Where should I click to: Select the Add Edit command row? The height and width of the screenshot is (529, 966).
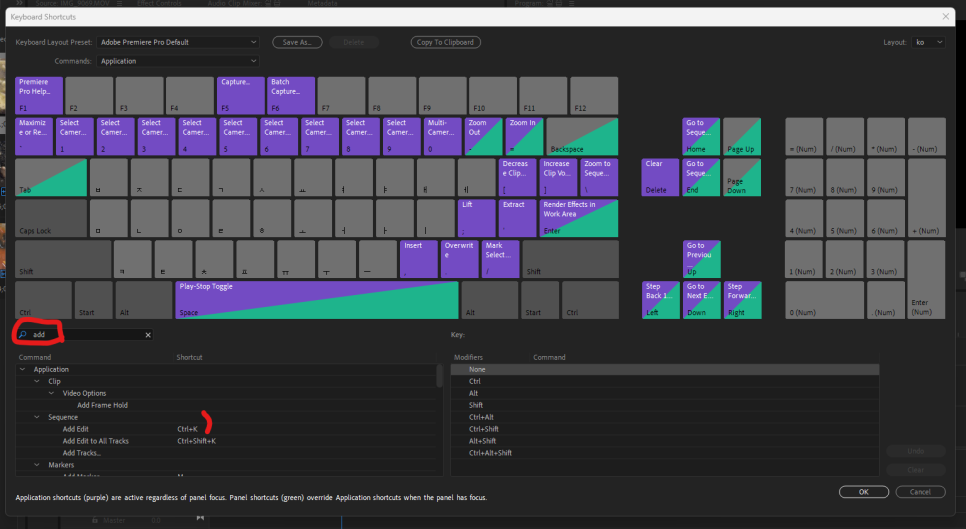[226, 429]
